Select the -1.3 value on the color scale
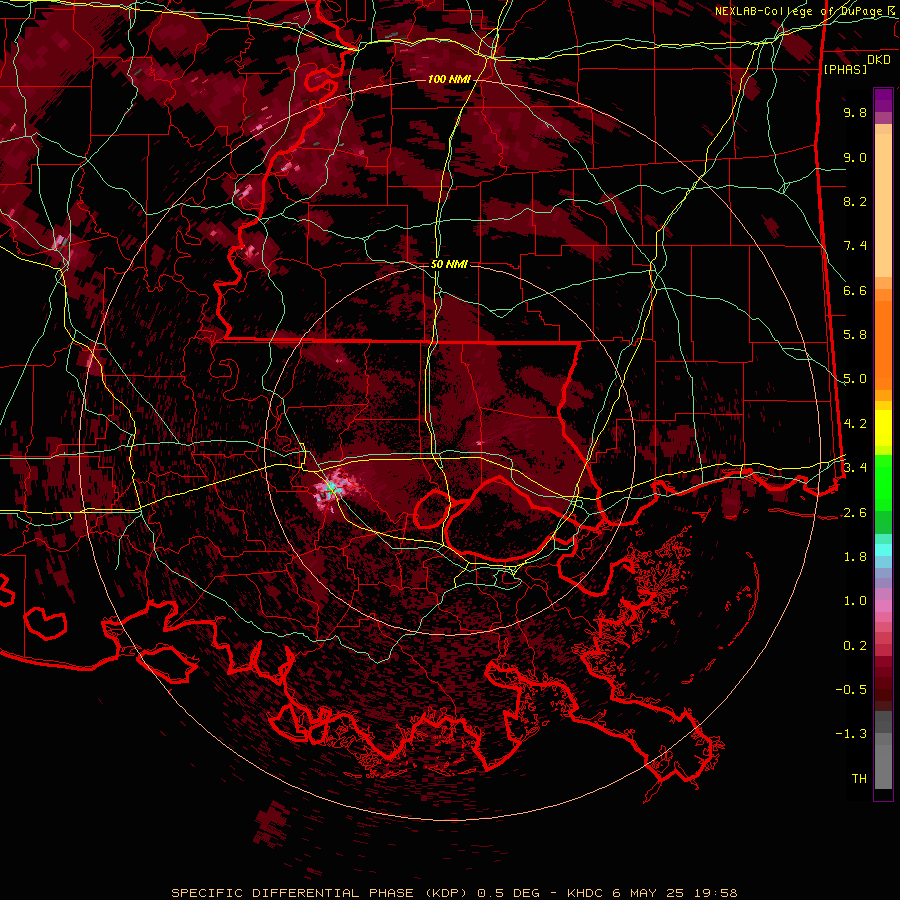 [851, 734]
